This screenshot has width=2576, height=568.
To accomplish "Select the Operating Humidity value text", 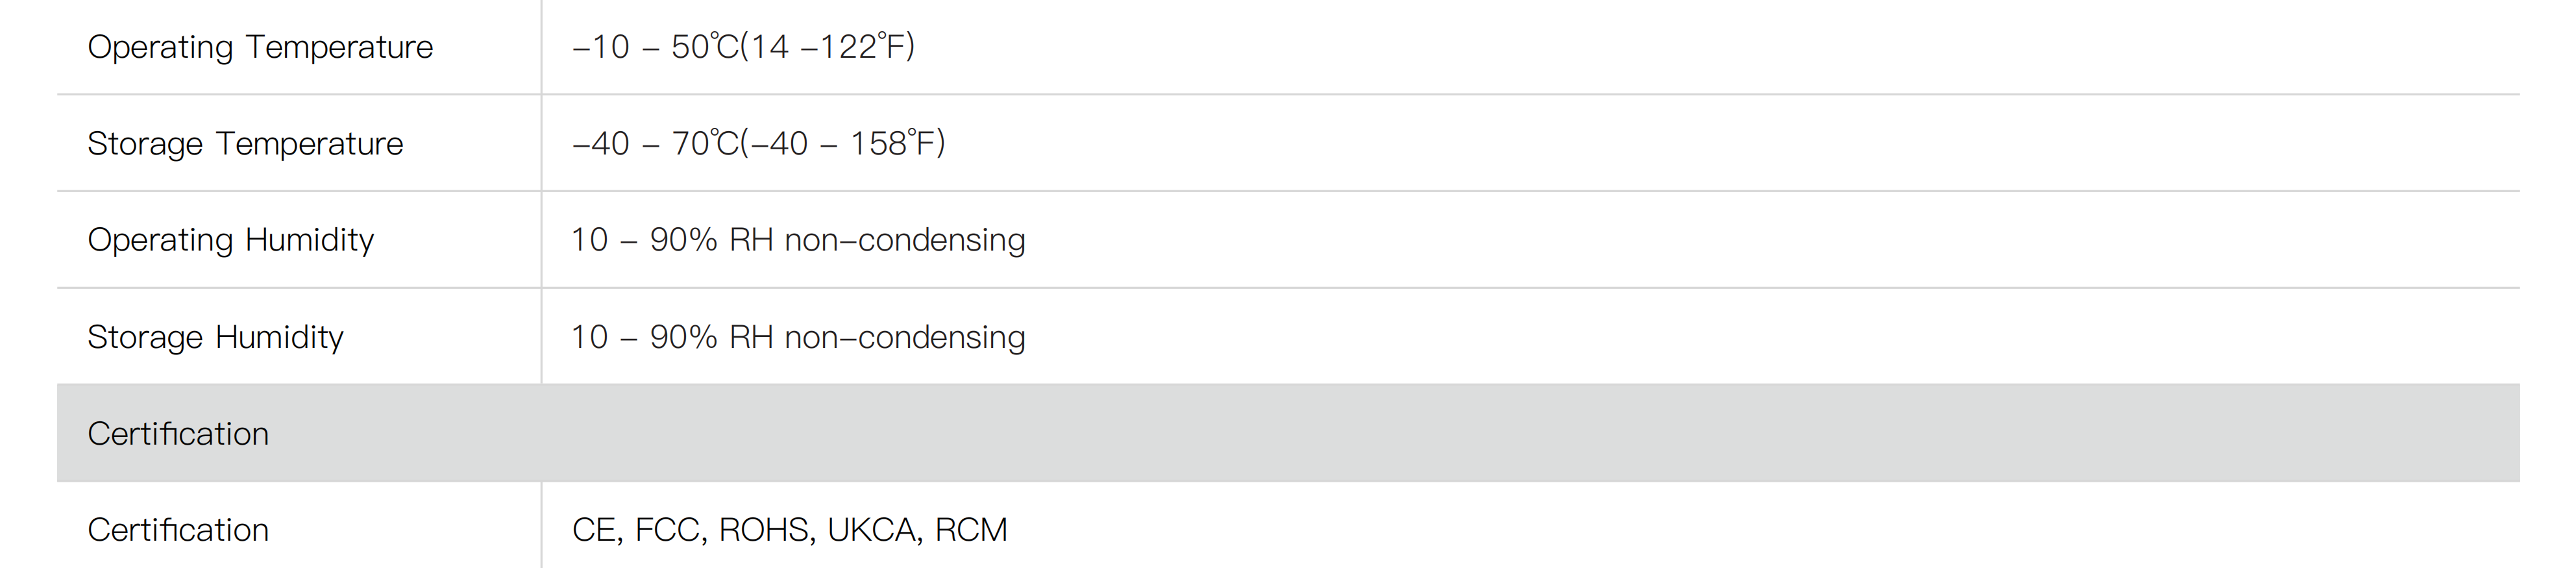I will 797,240.
